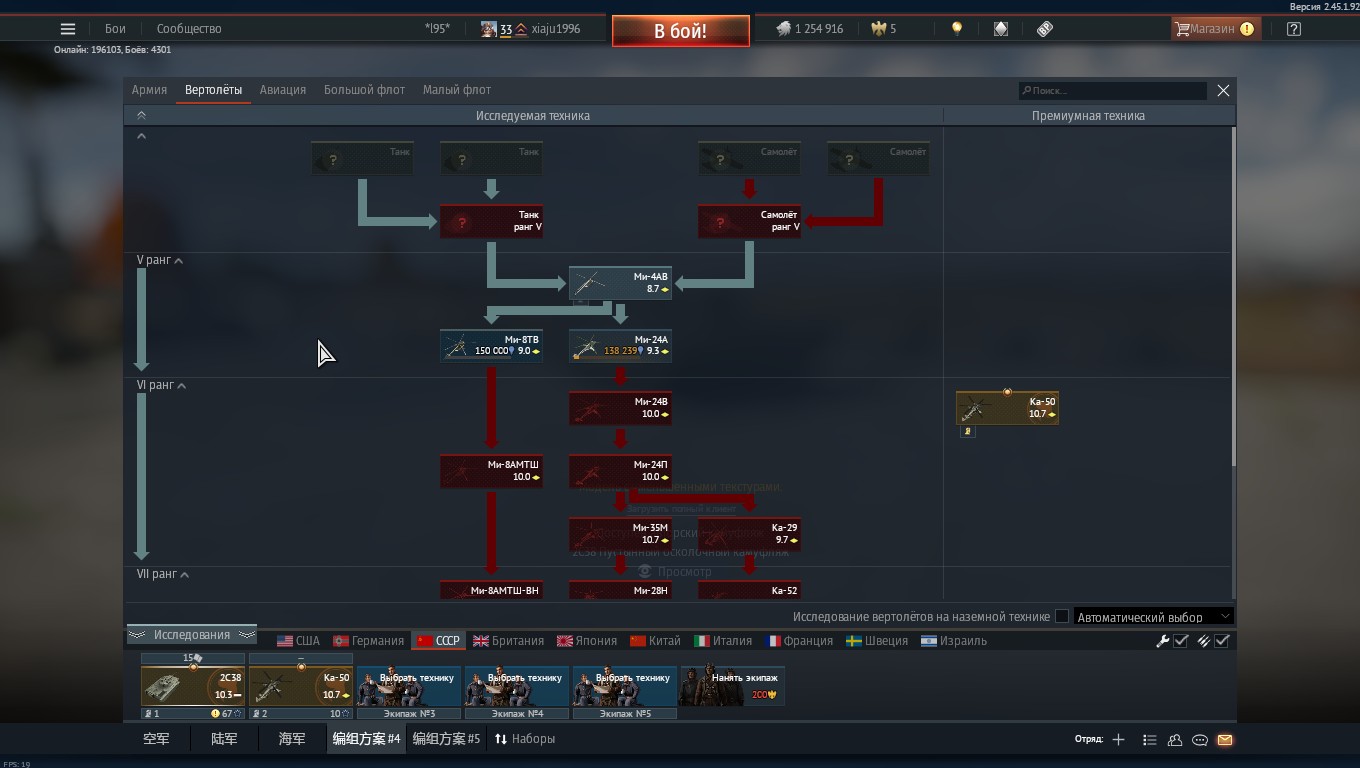Viewport: 1360px width, 768px height.
Task: Switch to the Авиация tab
Action: coord(283,90)
